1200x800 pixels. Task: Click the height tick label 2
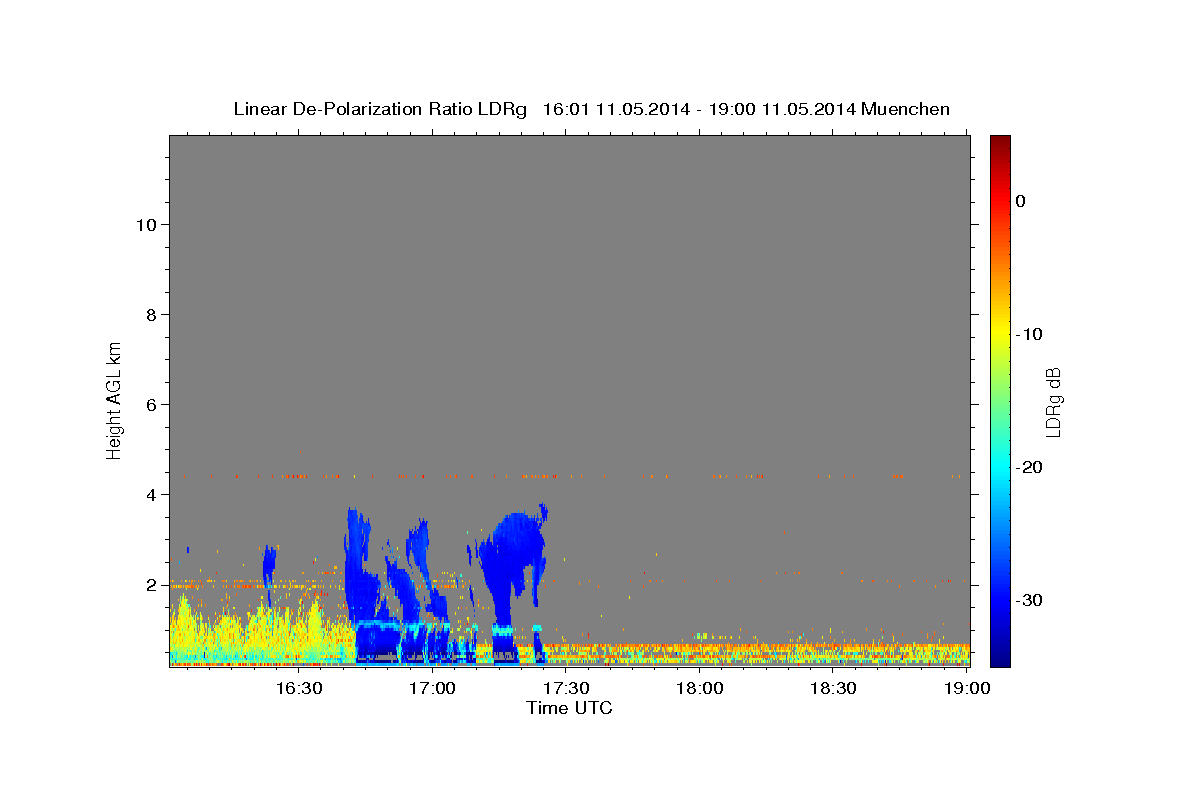coord(149,584)
